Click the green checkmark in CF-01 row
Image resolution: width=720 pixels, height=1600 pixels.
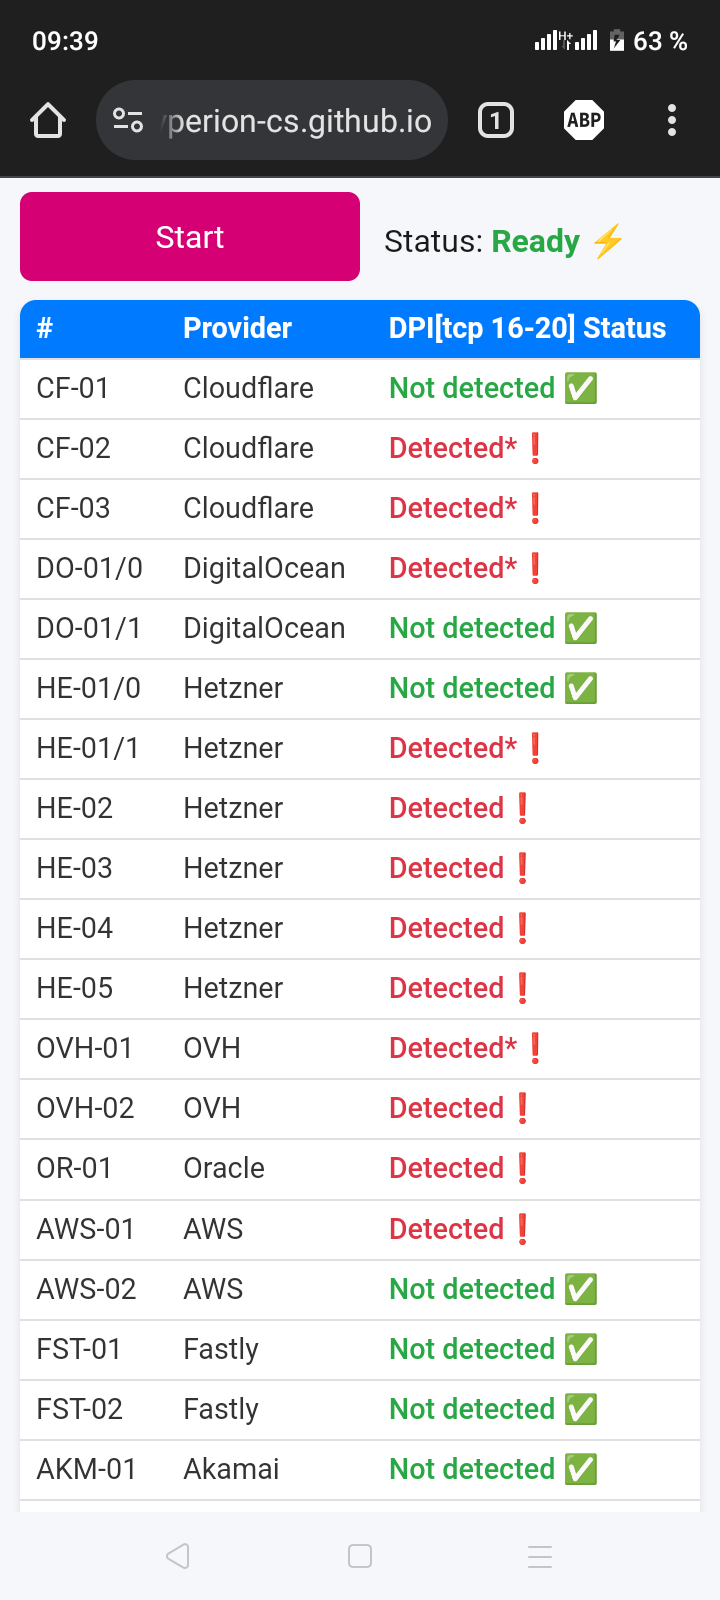(581, 388)
